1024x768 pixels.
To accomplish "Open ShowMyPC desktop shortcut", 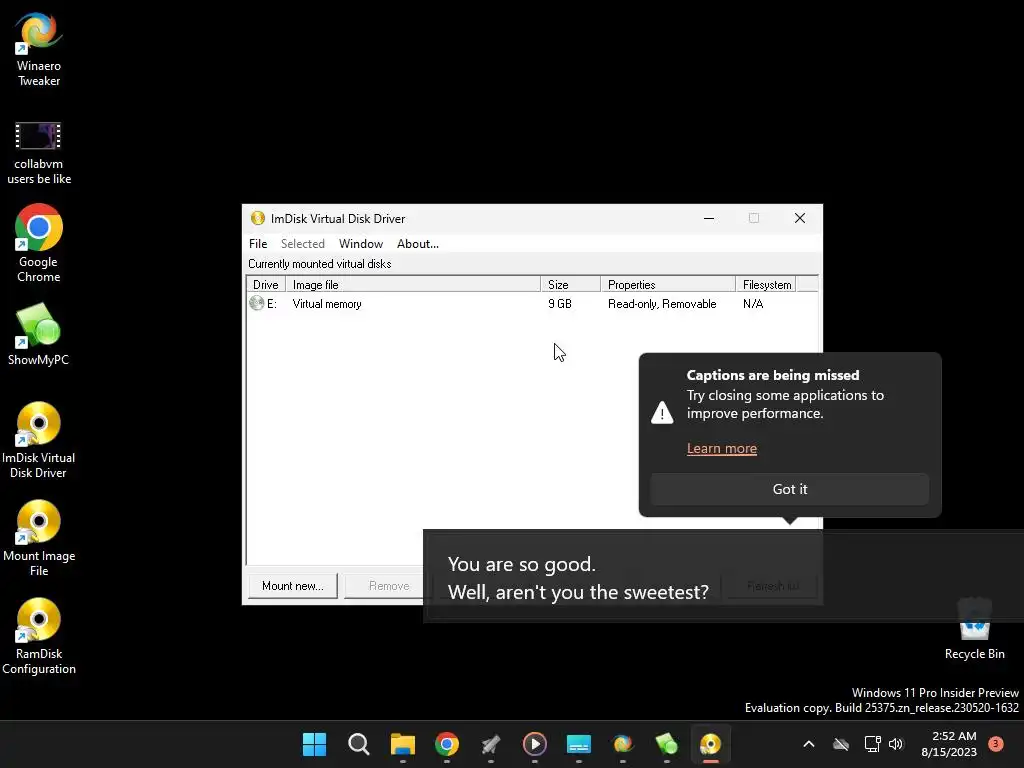I will click(39, 334).
